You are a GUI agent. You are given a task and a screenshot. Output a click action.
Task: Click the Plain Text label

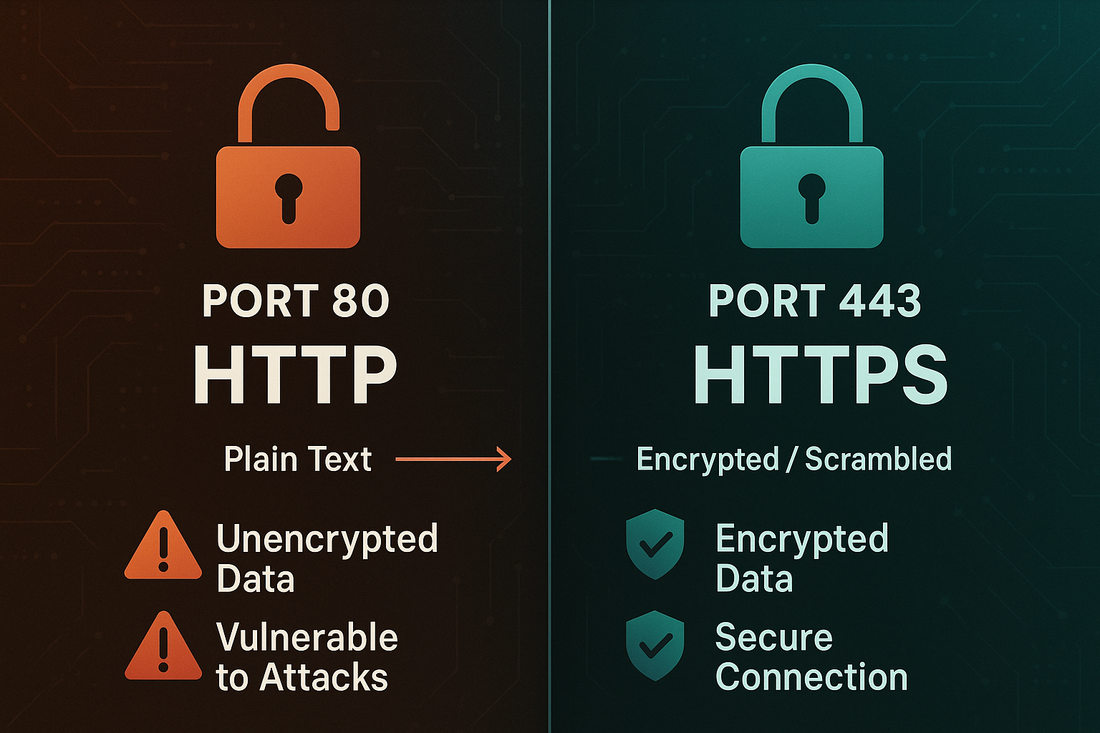pos(298,459)
